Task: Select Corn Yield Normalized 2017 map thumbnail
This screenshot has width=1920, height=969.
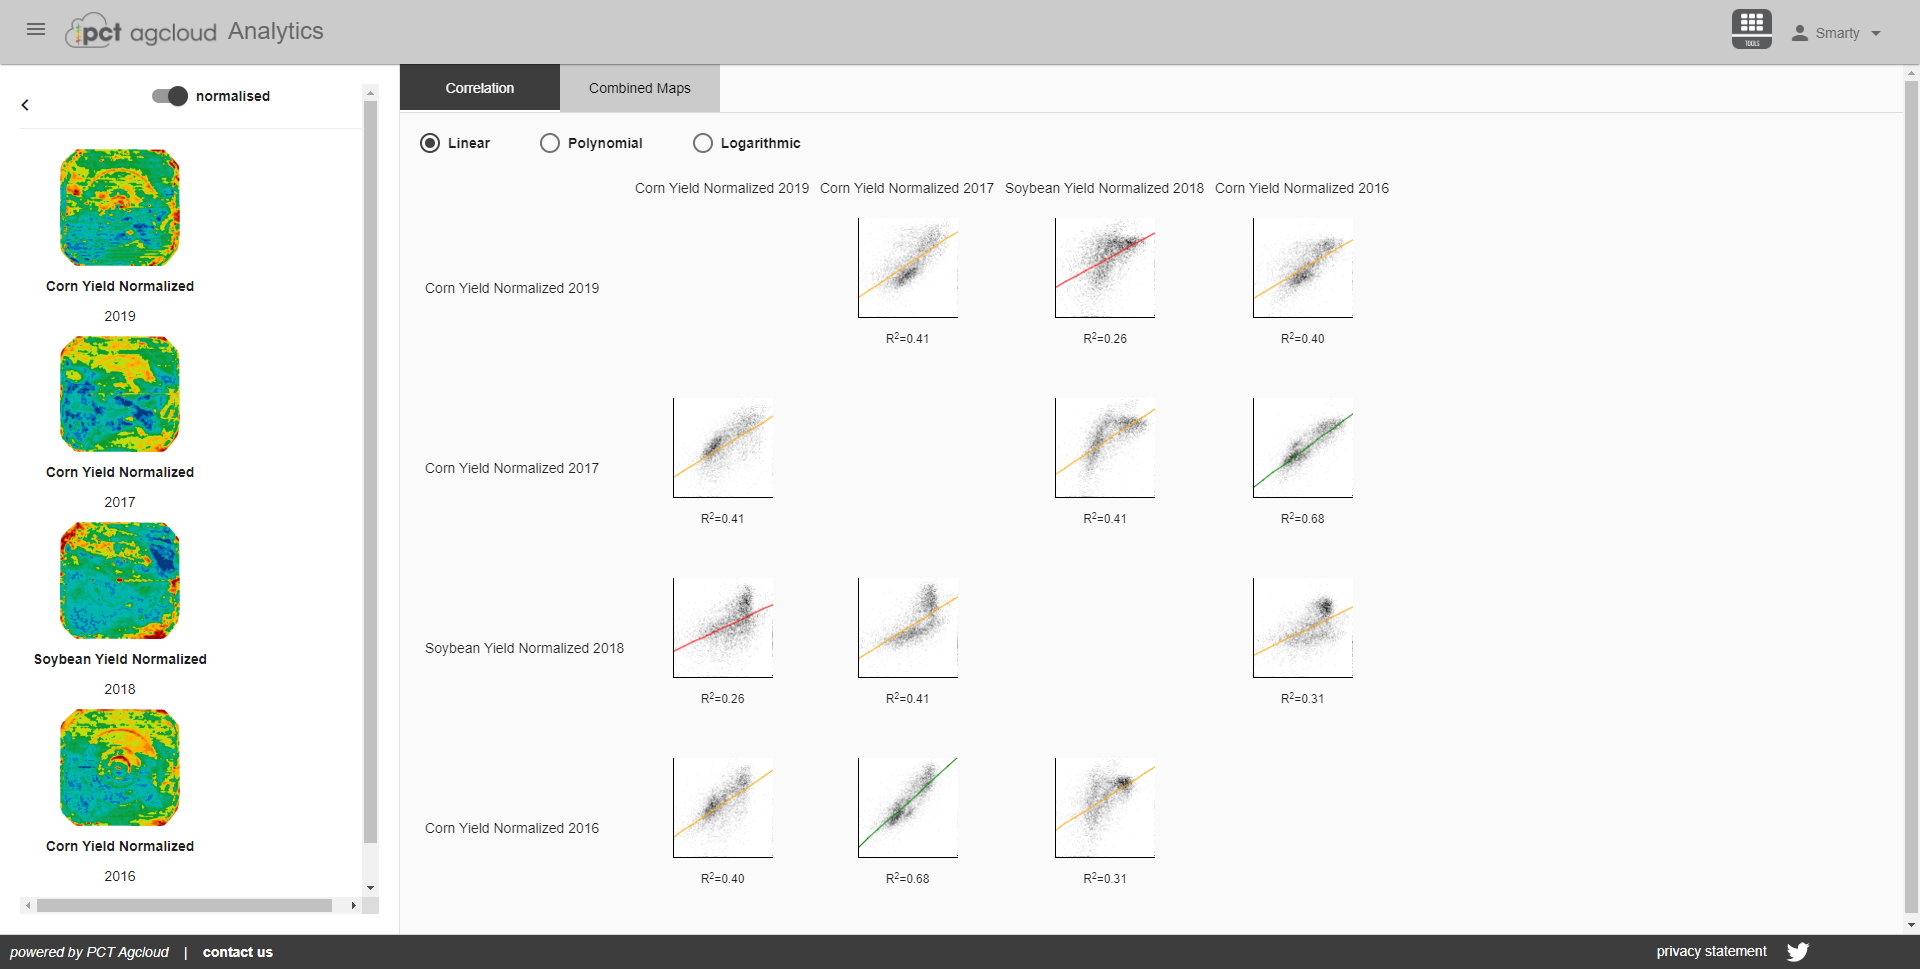Action: [120, 394]
